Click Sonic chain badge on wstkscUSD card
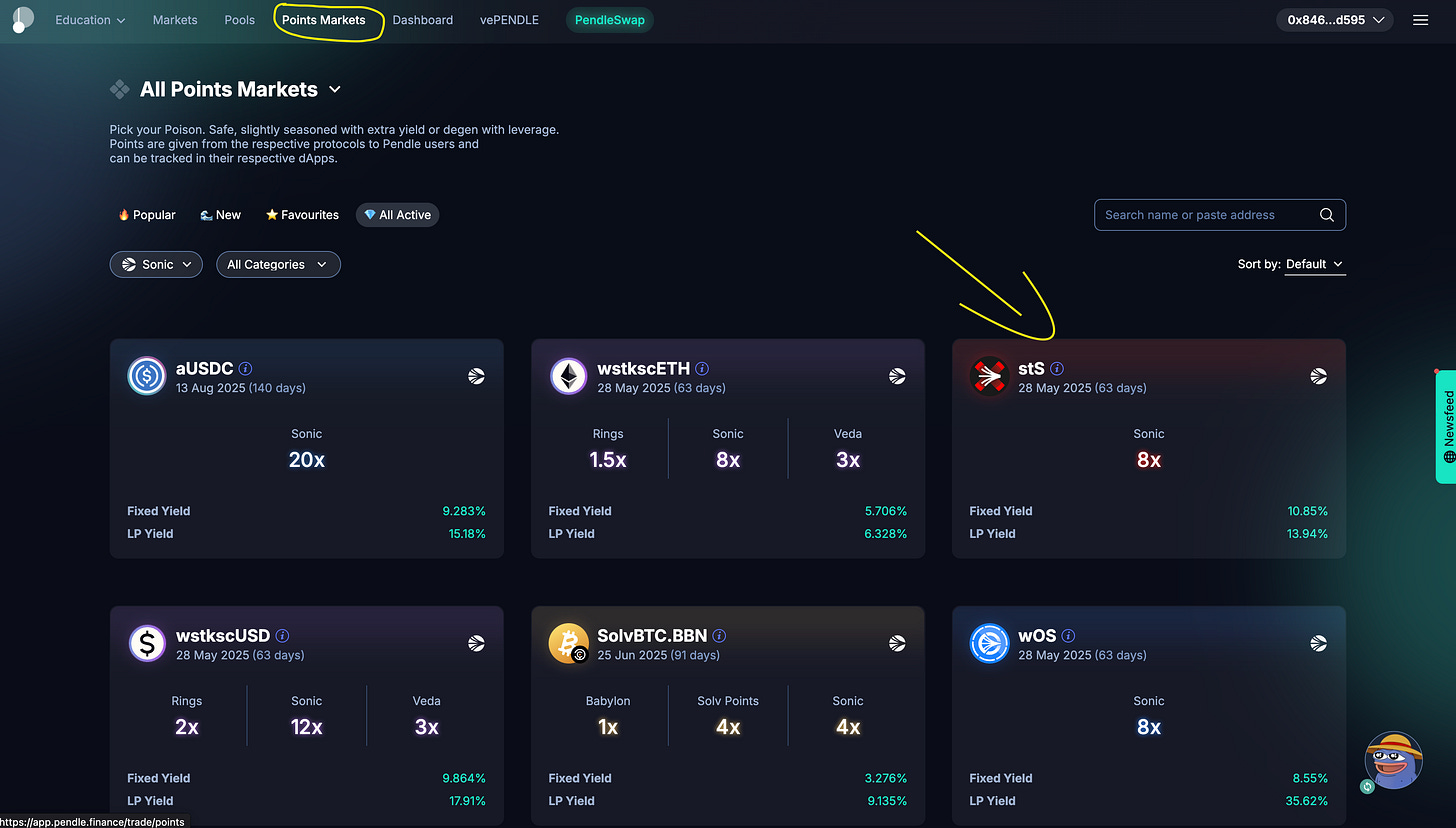This screenshot has height=828, width=1456. click(x=476, y=643)
